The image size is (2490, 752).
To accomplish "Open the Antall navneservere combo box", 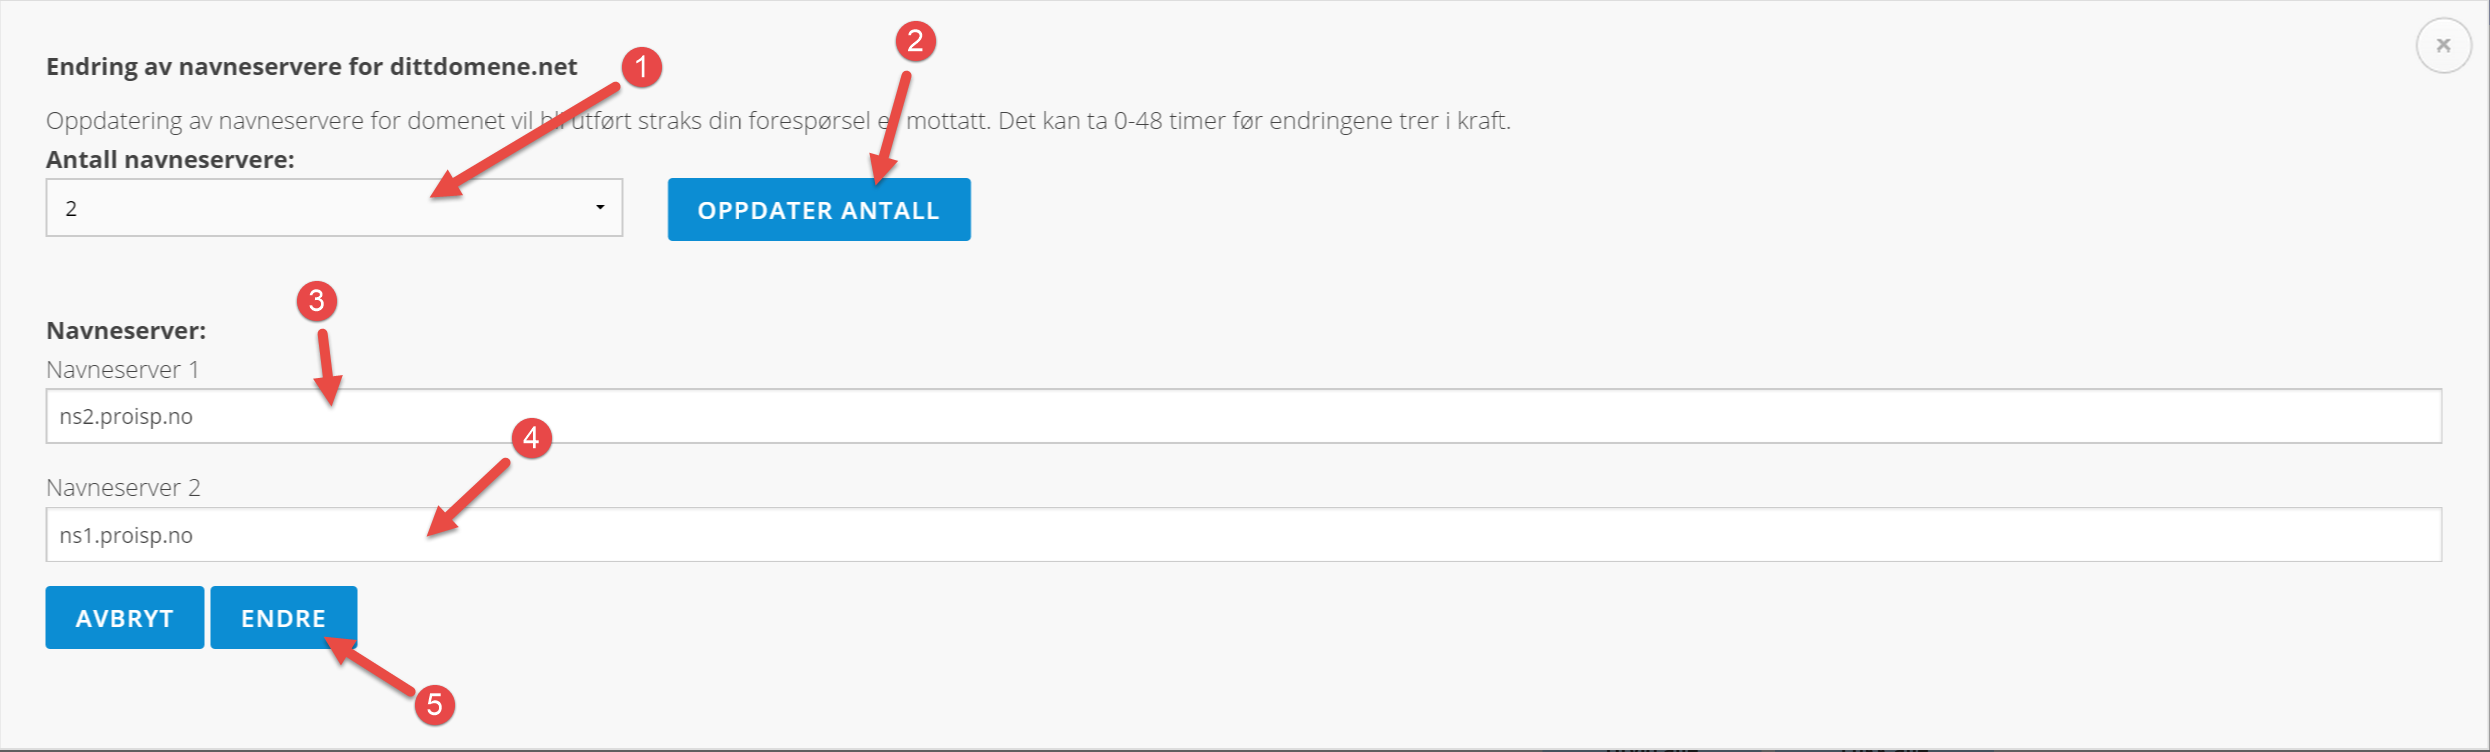I will pyautogui.click(x=334, y=208).
